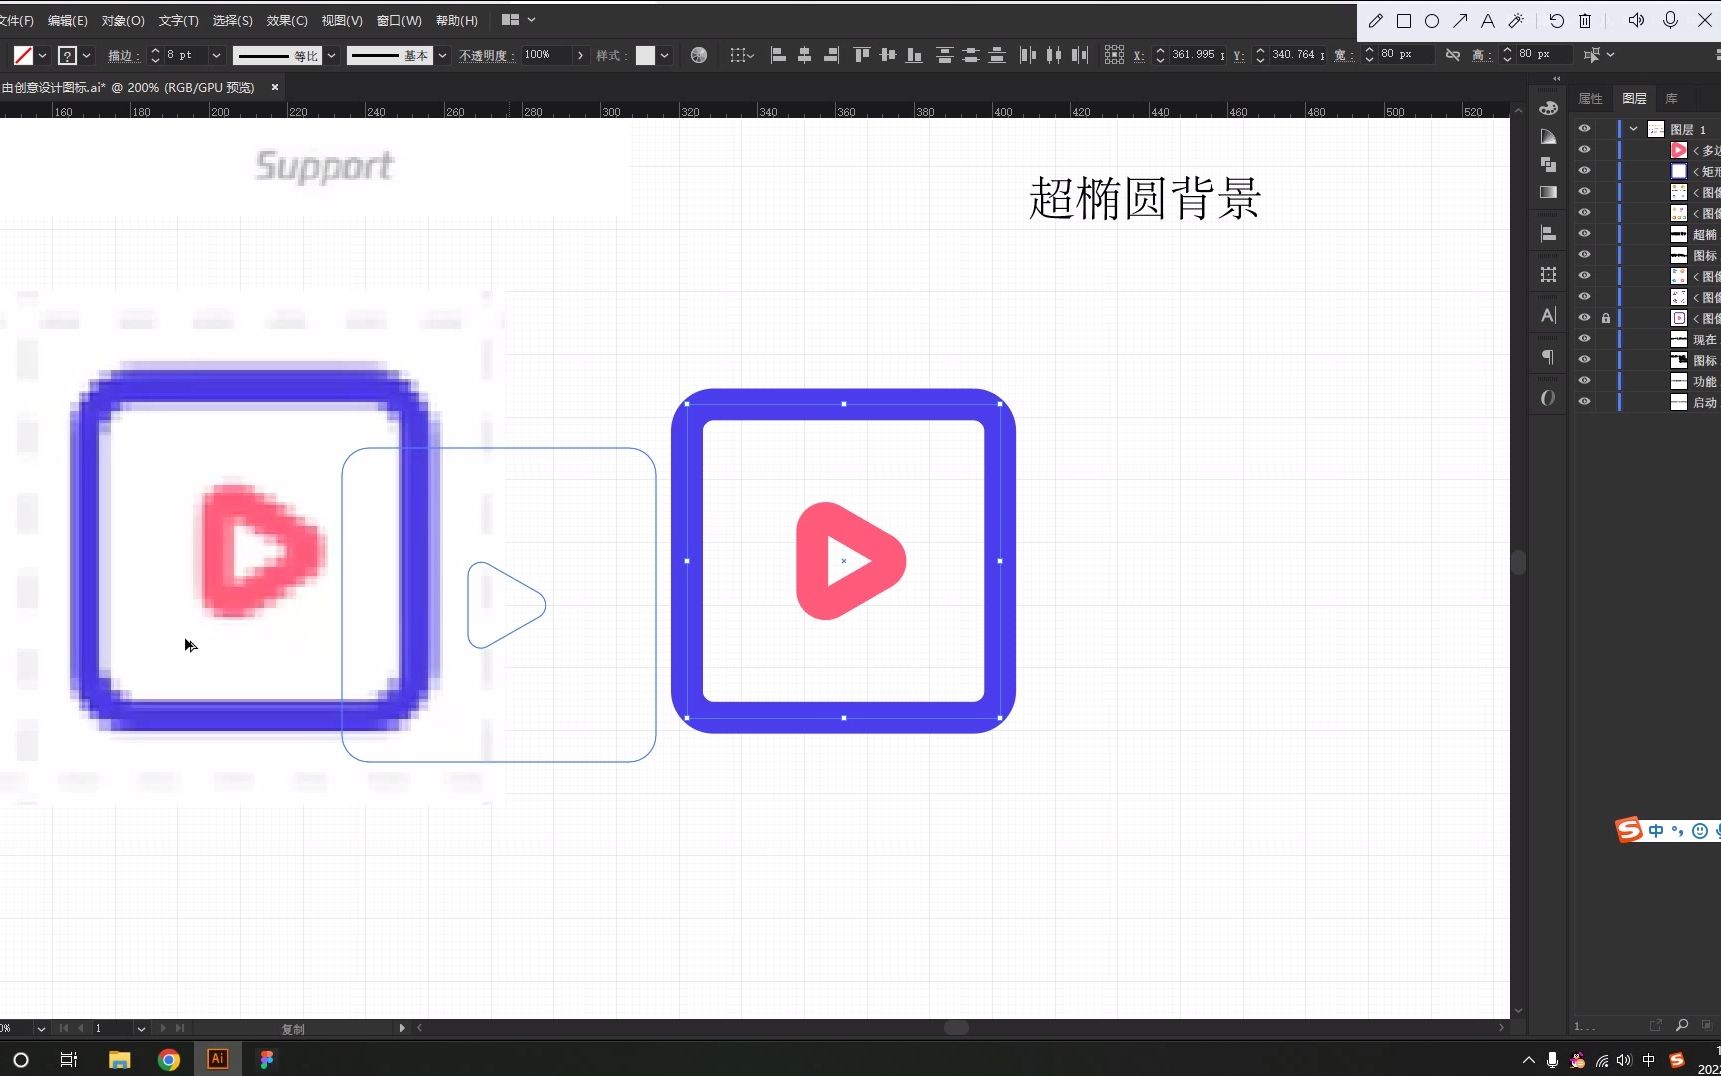
Task: Toggle visibility of the 现在 layer row
Action: (x=1584, y=339)
